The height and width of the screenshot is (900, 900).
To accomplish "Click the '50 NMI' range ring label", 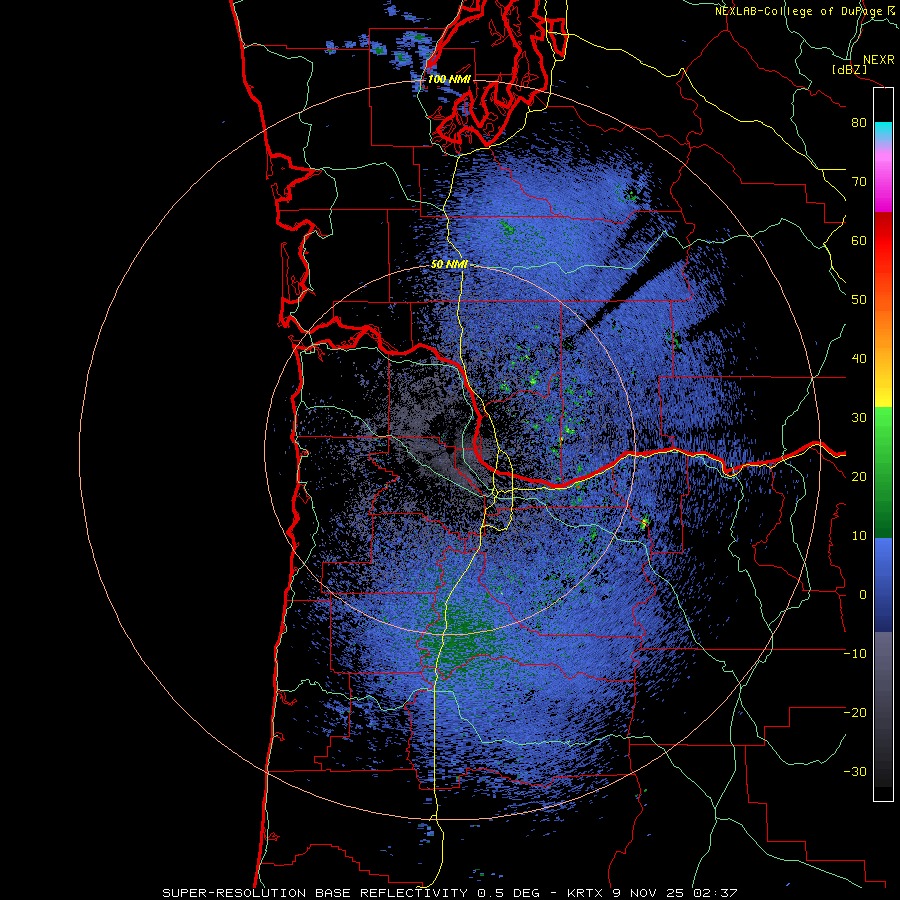I will pos(449,265).
